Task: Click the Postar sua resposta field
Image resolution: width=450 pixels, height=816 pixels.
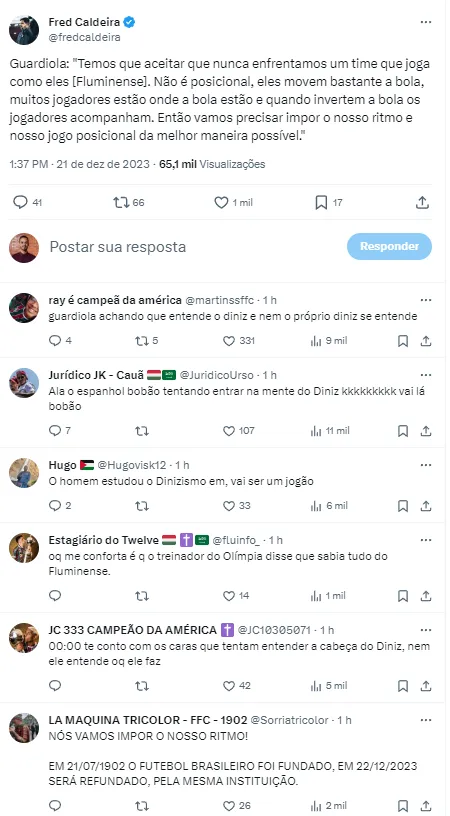Action: point(118,247)
